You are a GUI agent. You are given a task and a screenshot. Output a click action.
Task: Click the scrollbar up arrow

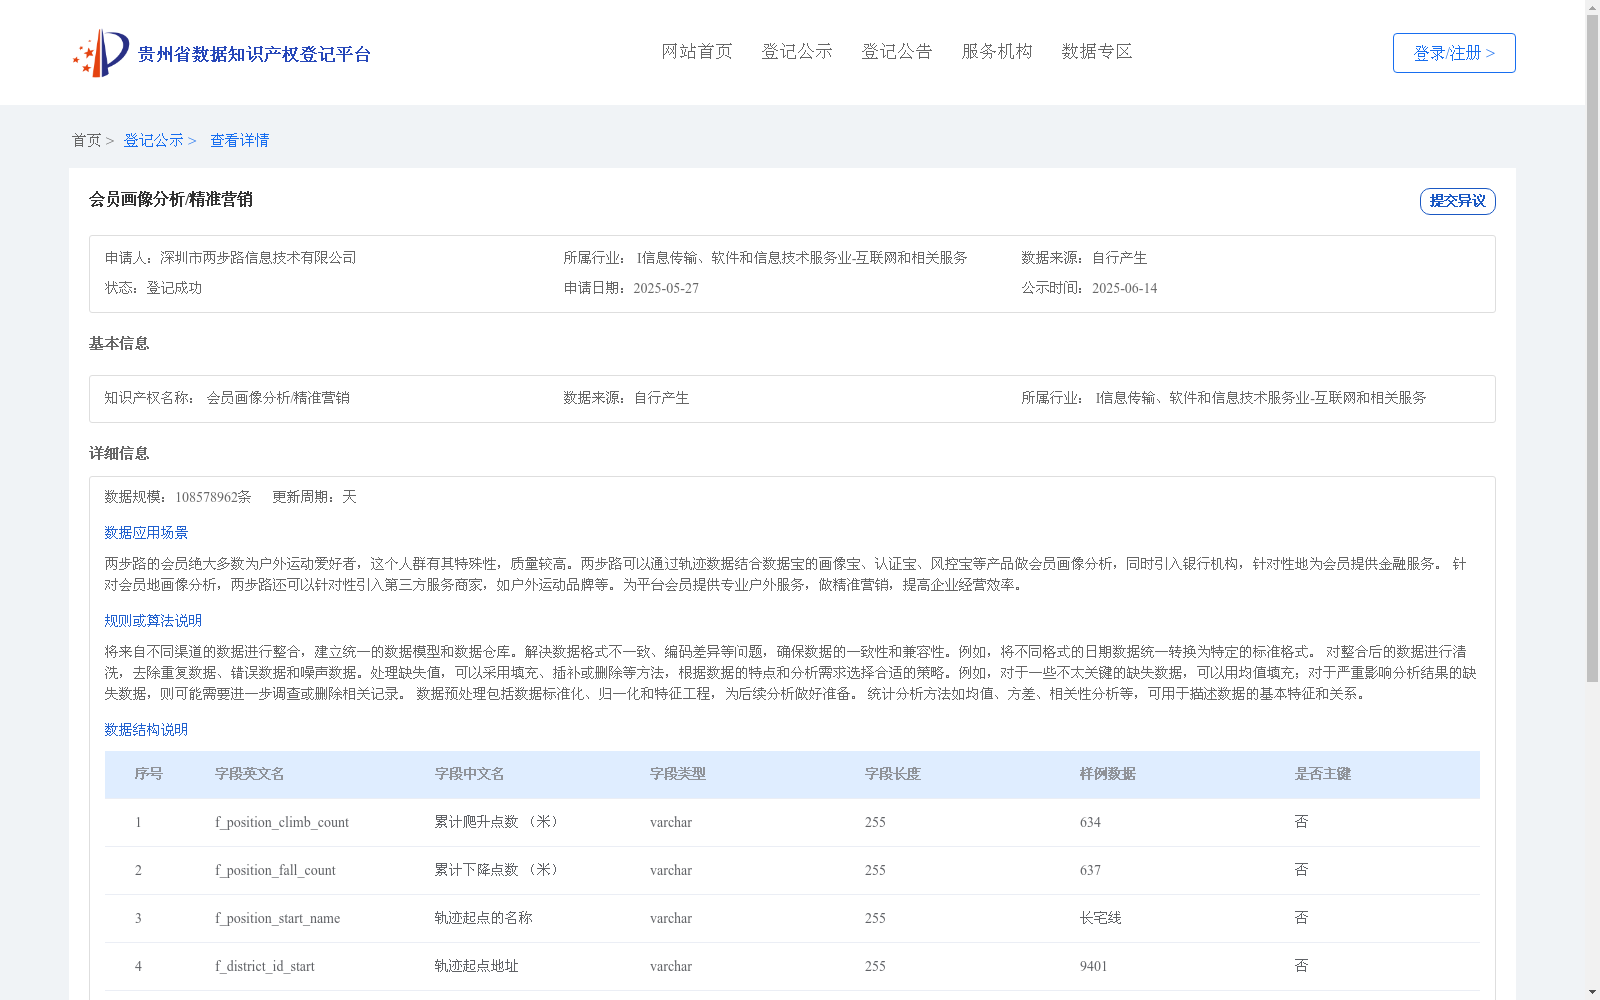click(1592, 7)
